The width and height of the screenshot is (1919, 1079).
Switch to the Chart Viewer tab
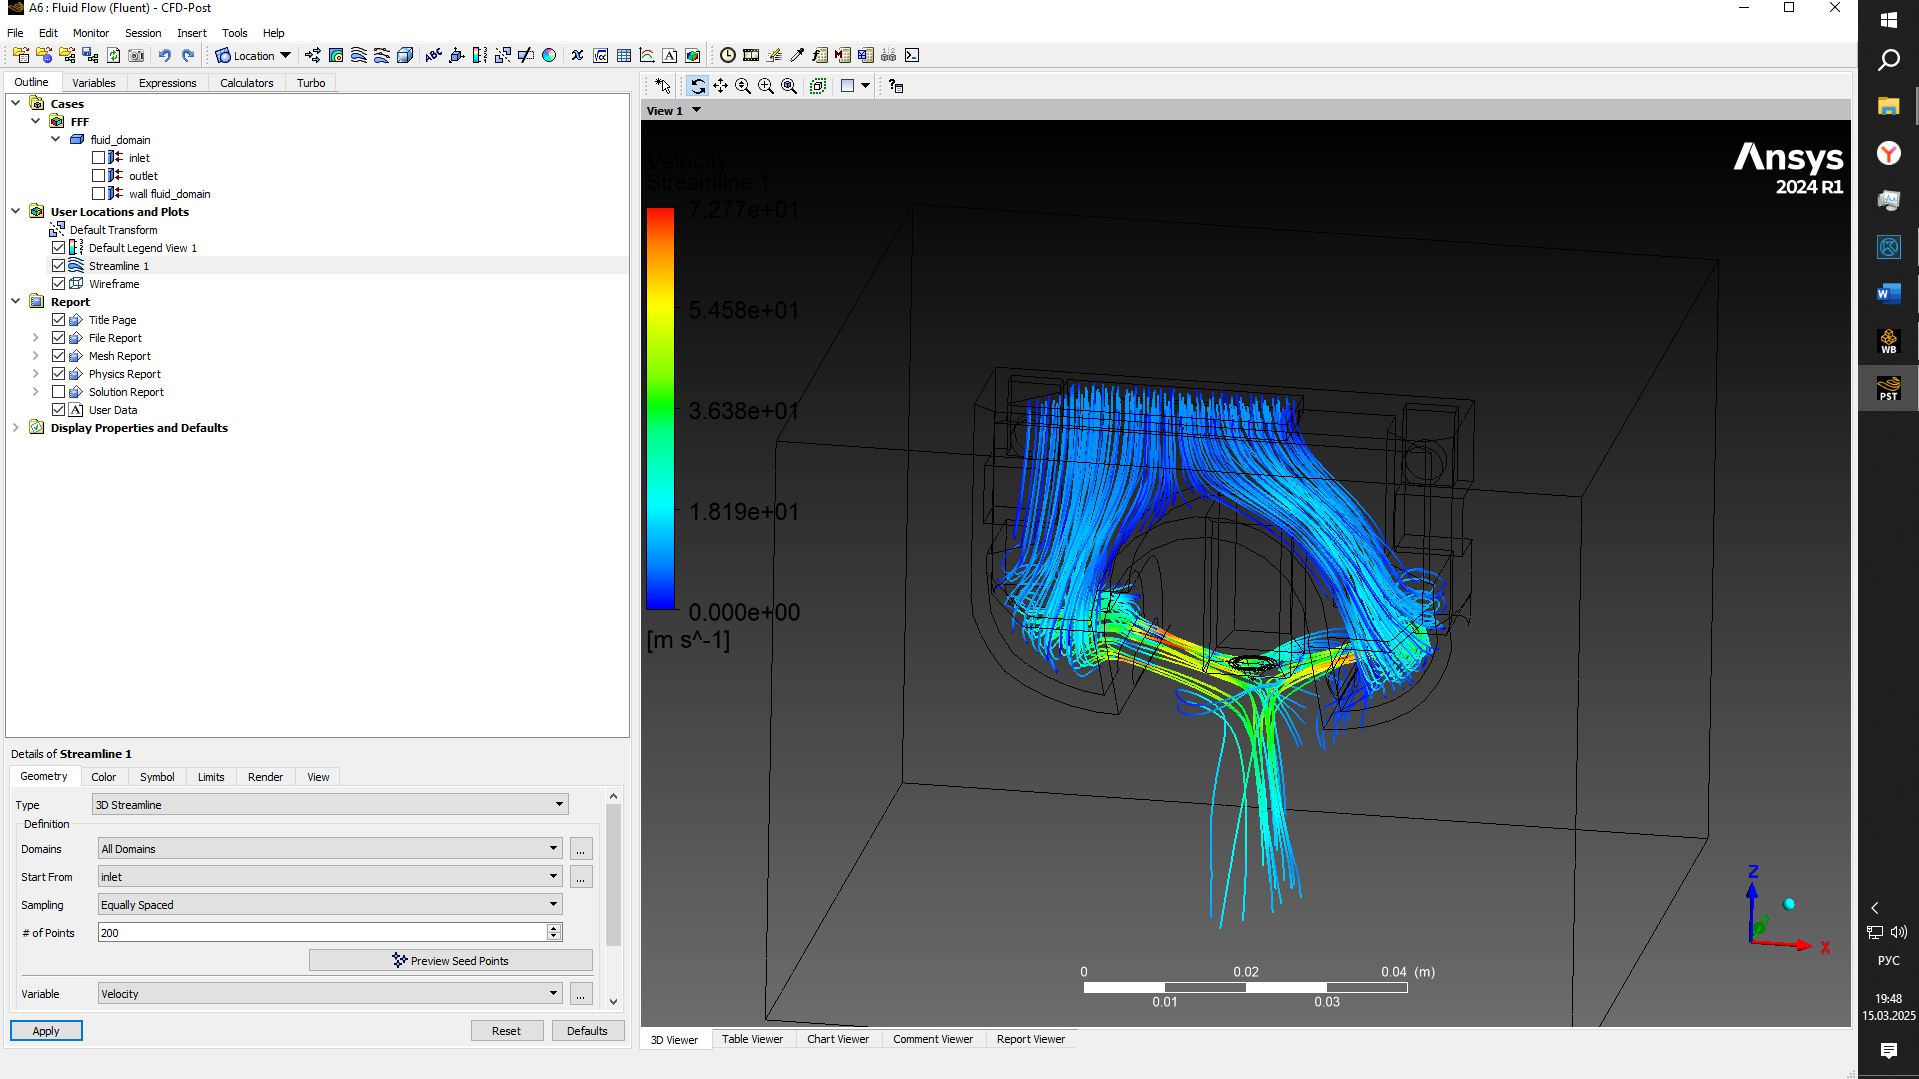838,1039
